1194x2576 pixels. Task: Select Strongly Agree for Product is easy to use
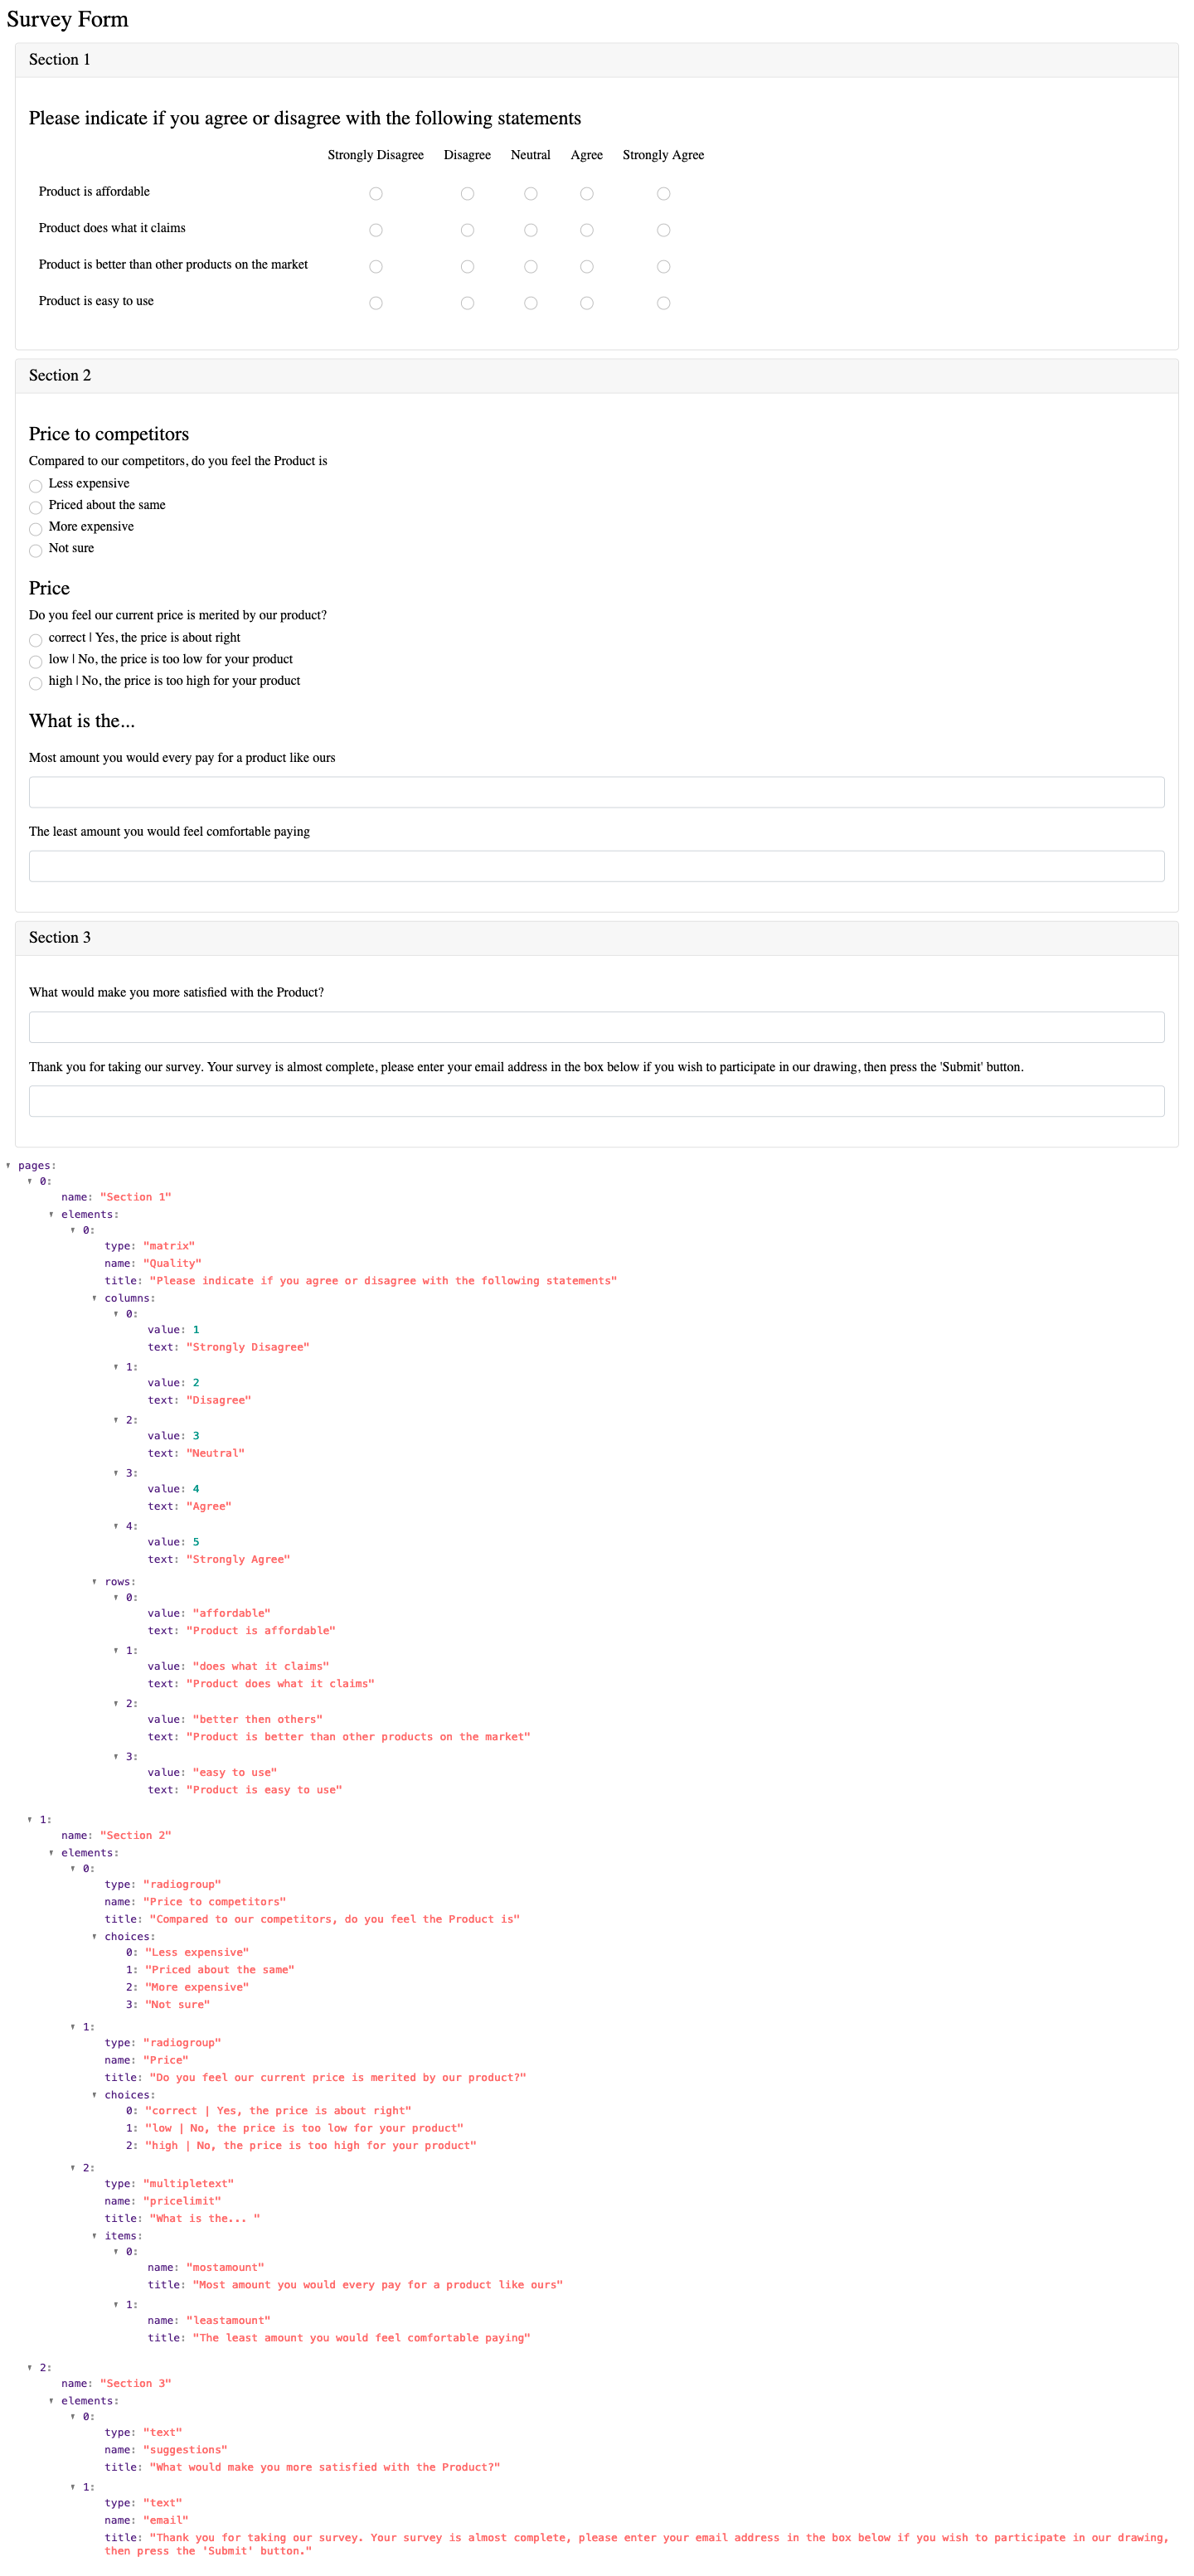pyautogui.click(x=663, y=303)
